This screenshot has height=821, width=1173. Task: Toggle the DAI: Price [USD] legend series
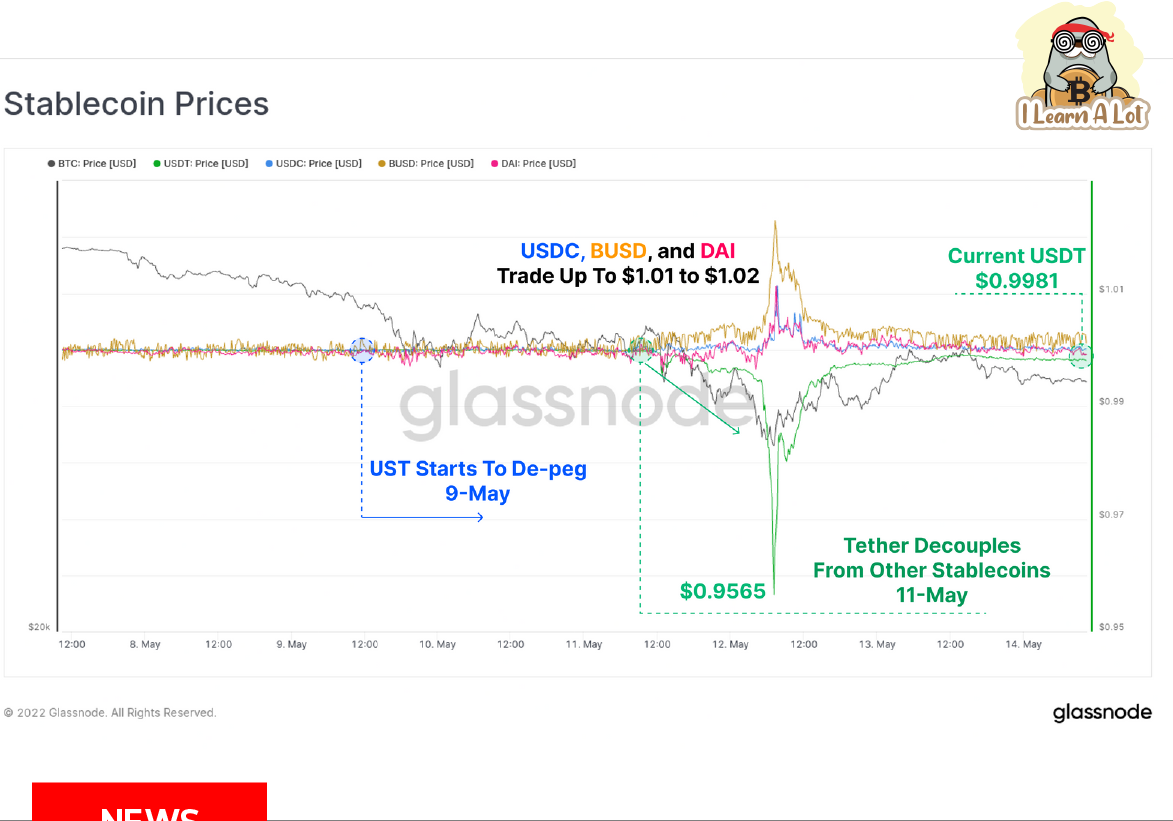pos(533,163)
